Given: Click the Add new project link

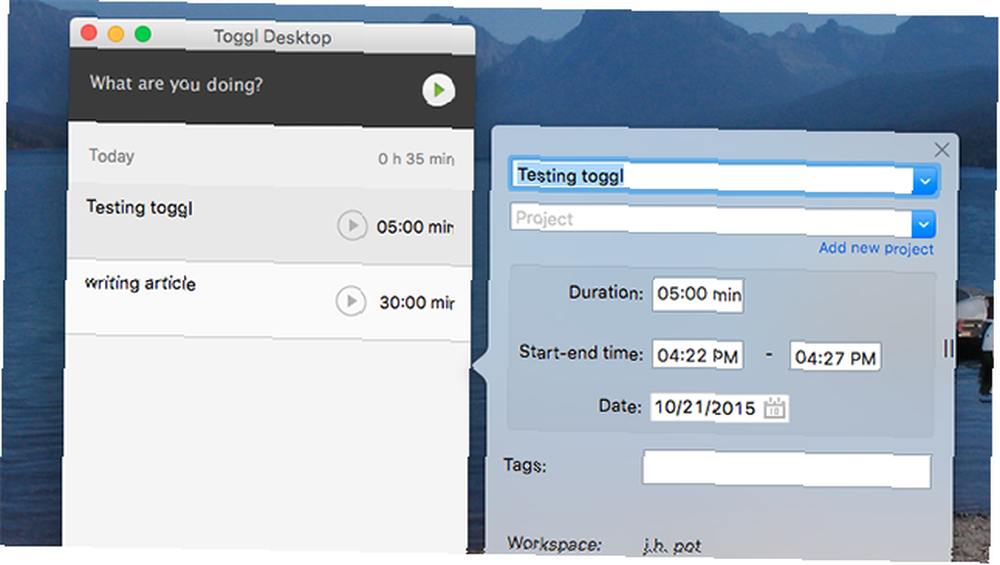Looking at the screenshot, I should point(876,248).
